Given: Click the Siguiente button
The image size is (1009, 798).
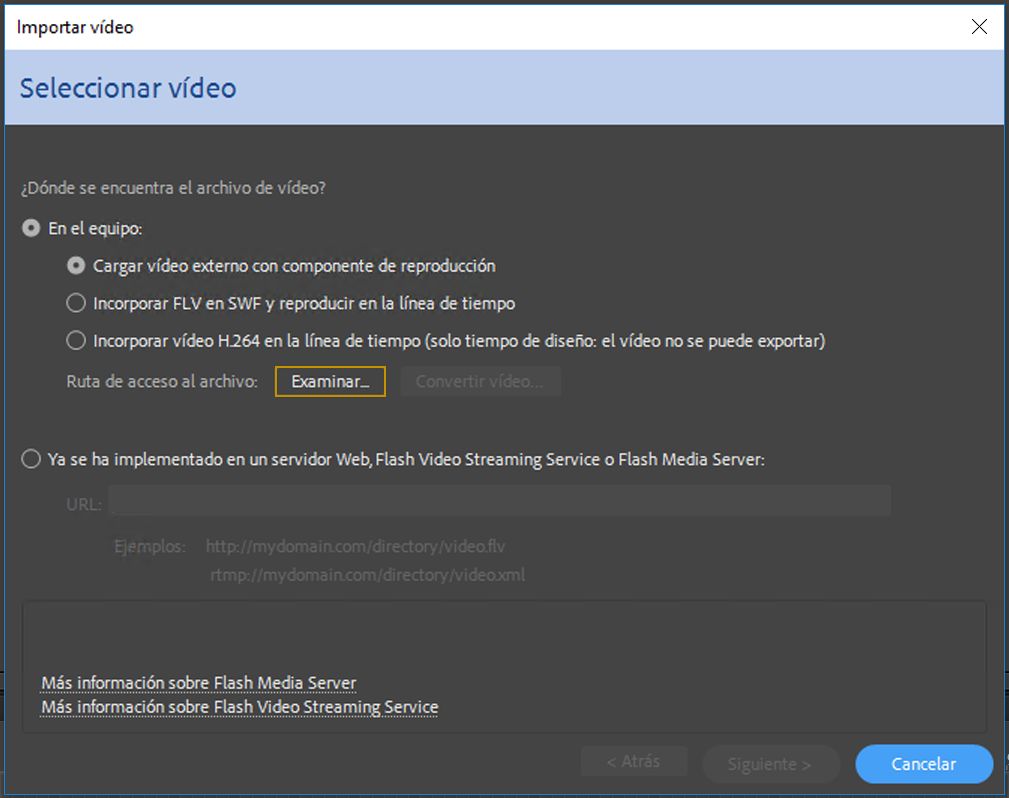Looking at the screenshot, I should (x=770, y=763).
